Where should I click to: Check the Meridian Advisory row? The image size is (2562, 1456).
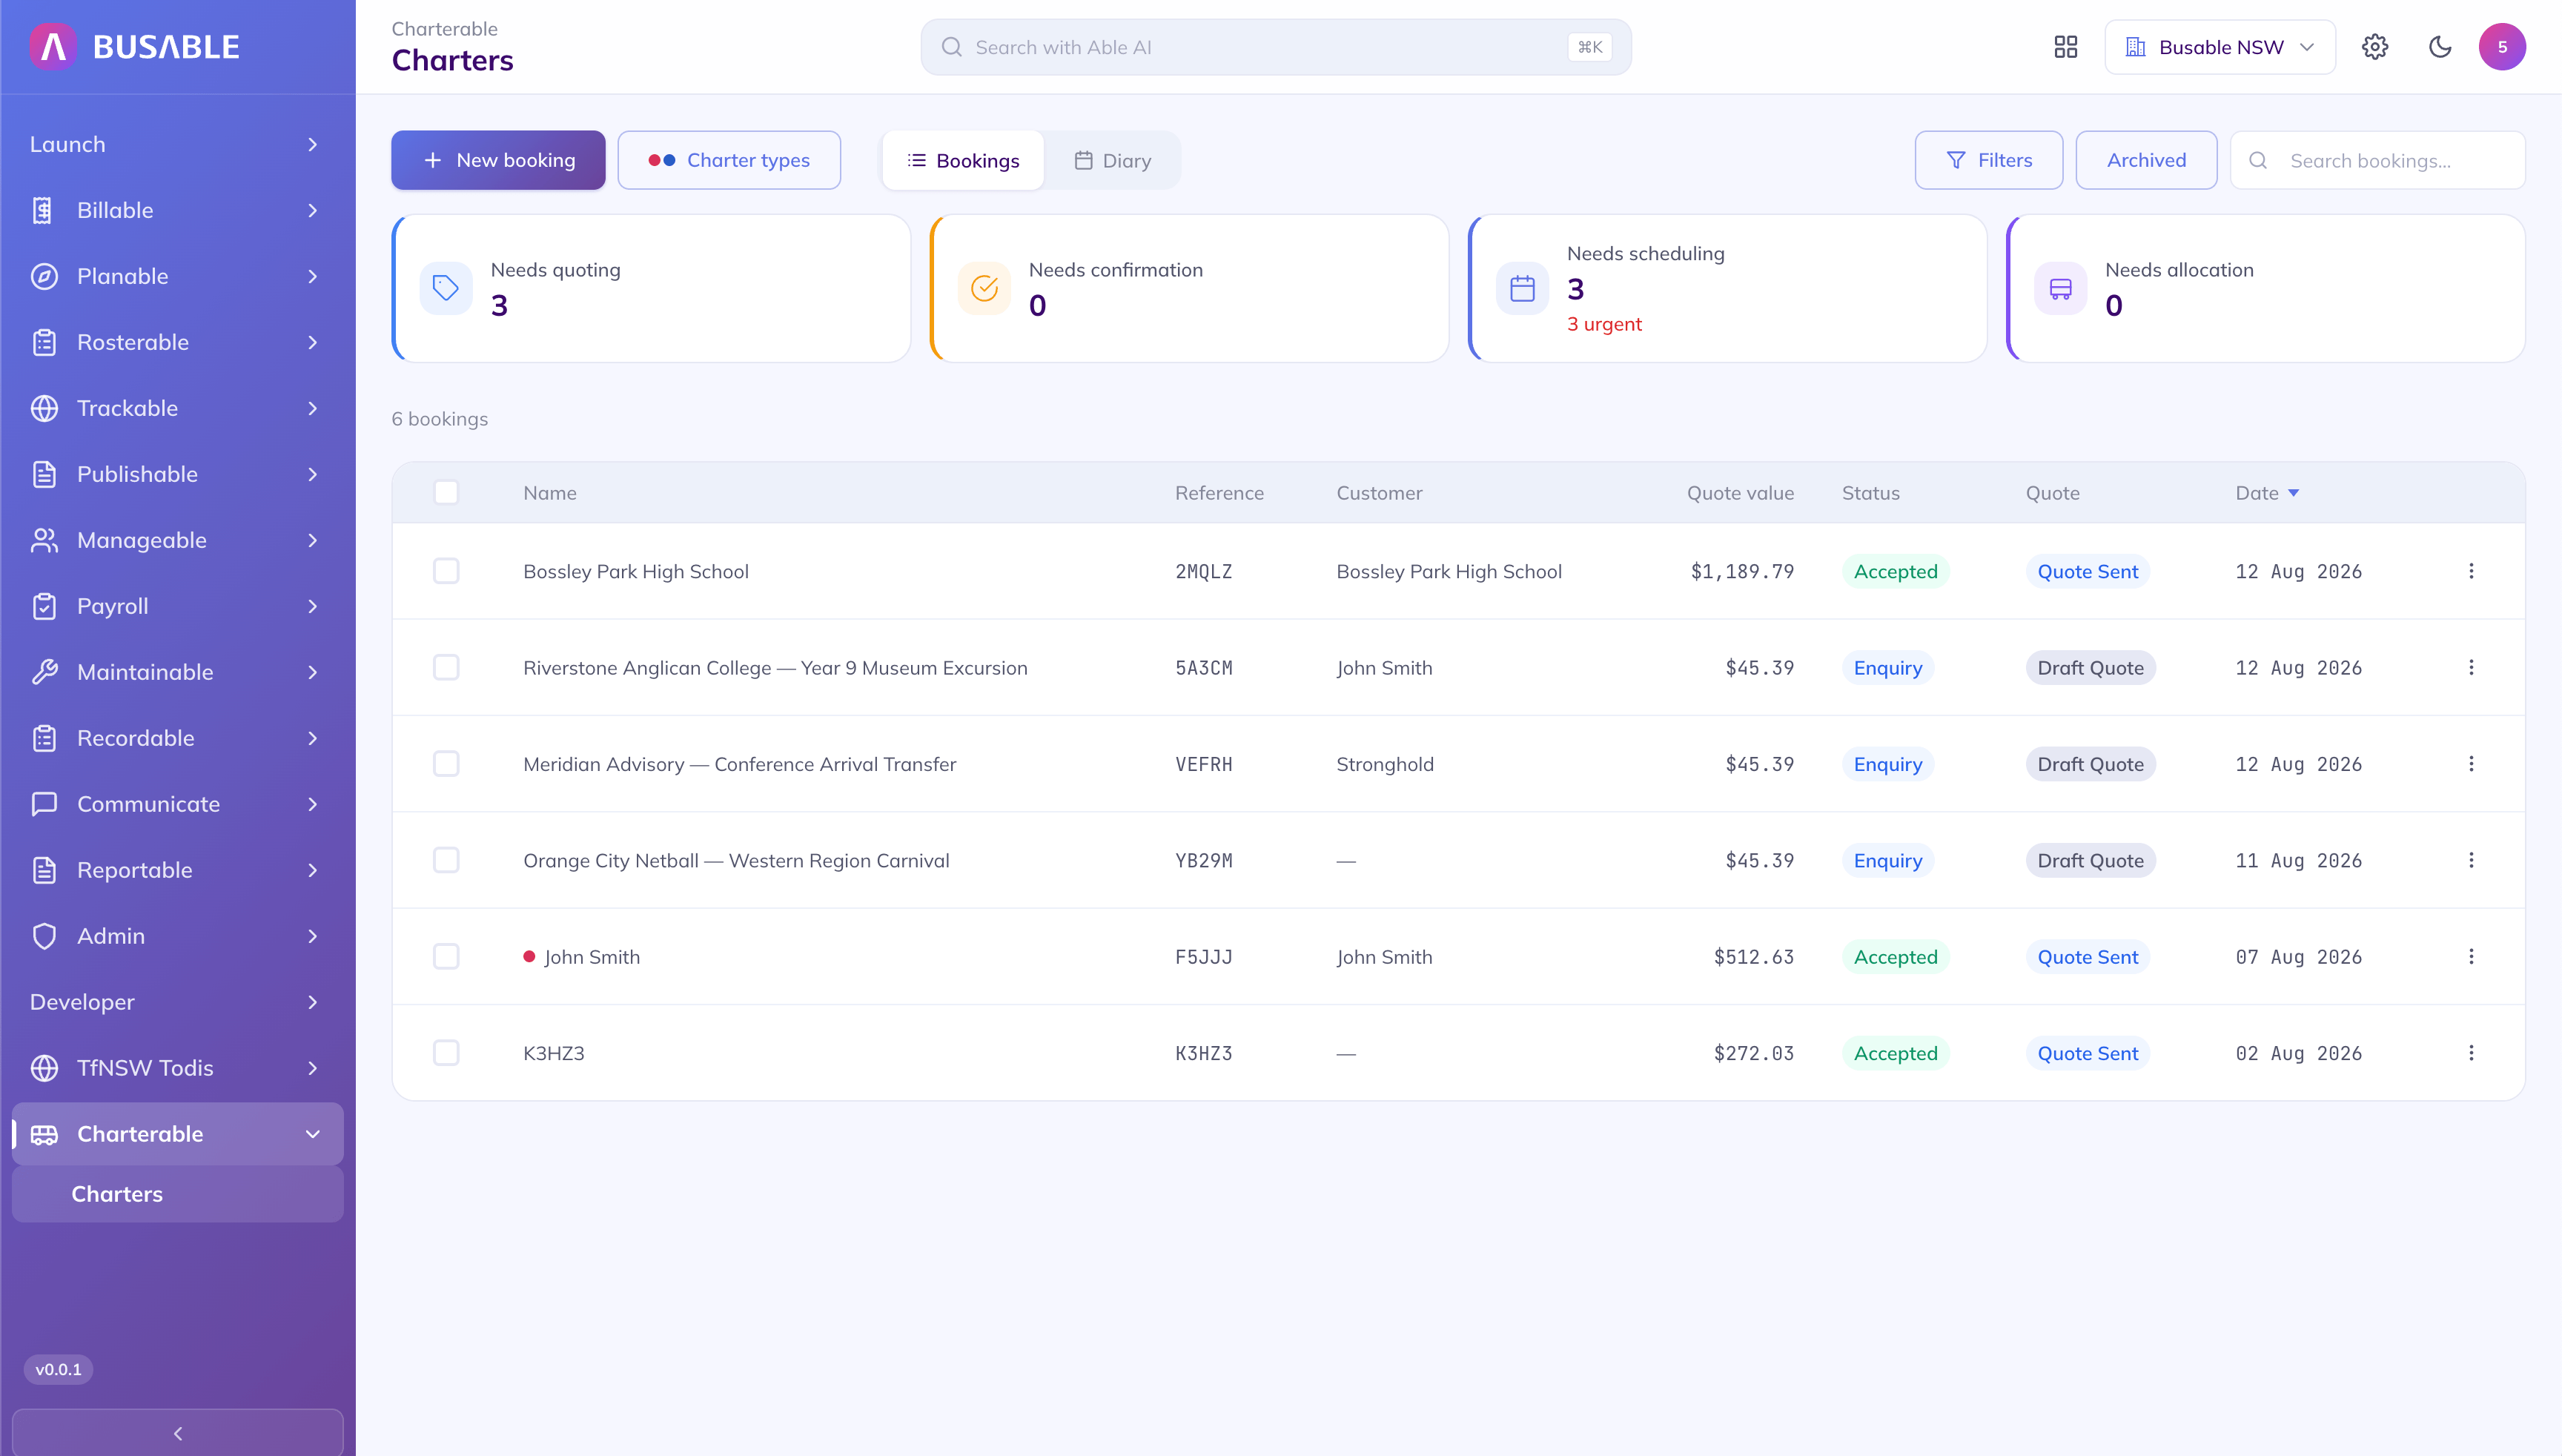[446, 764]
